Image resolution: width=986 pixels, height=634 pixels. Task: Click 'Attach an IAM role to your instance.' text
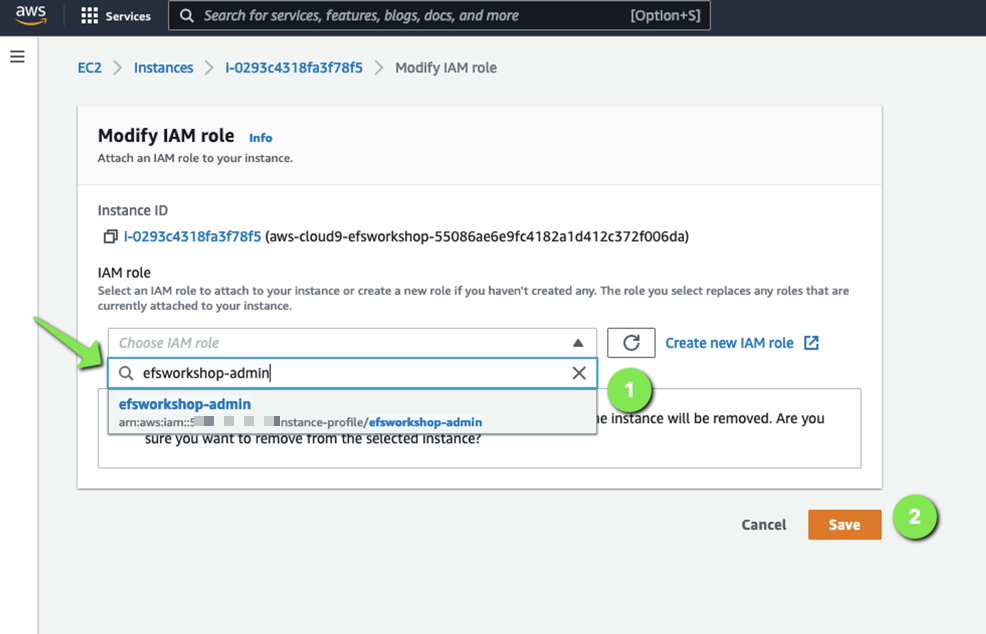coord(195,158)
